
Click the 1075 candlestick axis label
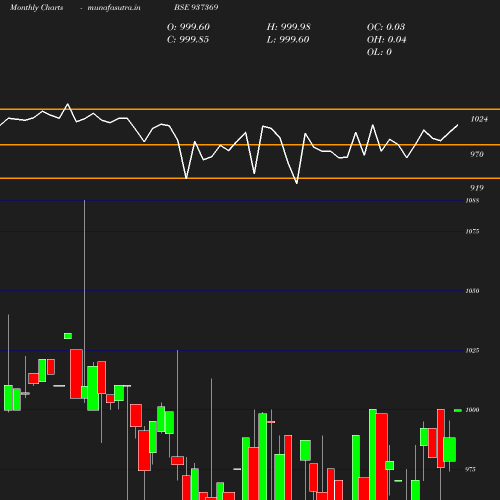[x=472, y=231]
